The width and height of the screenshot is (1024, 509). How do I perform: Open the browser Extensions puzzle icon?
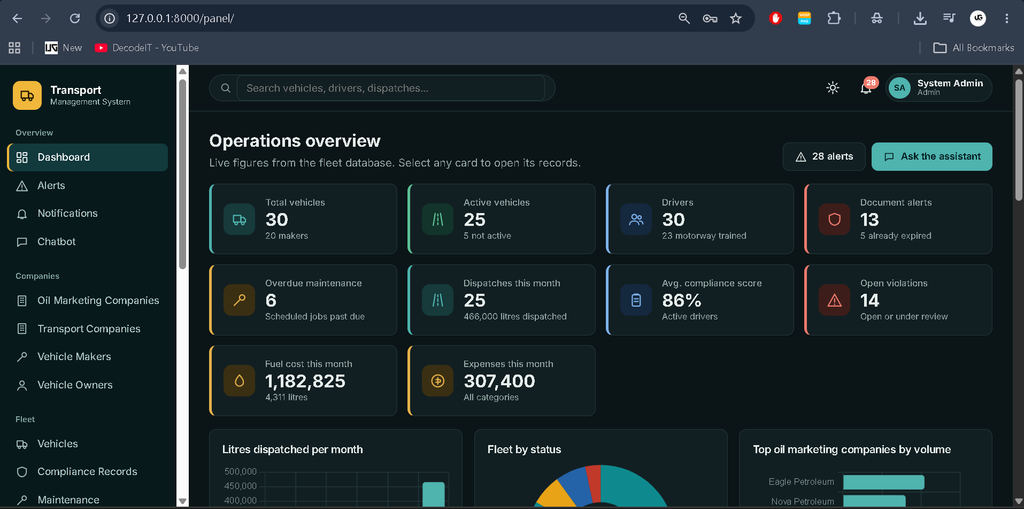click(833, 18)
